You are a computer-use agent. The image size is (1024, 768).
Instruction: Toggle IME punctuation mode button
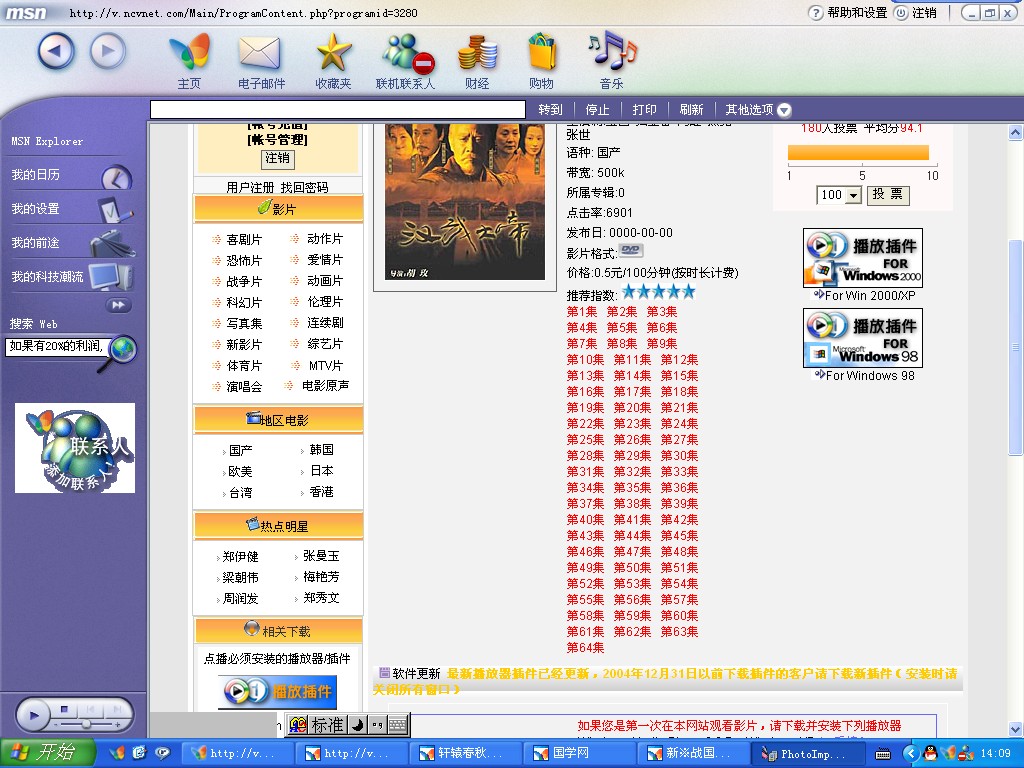(x=376, y=724)
